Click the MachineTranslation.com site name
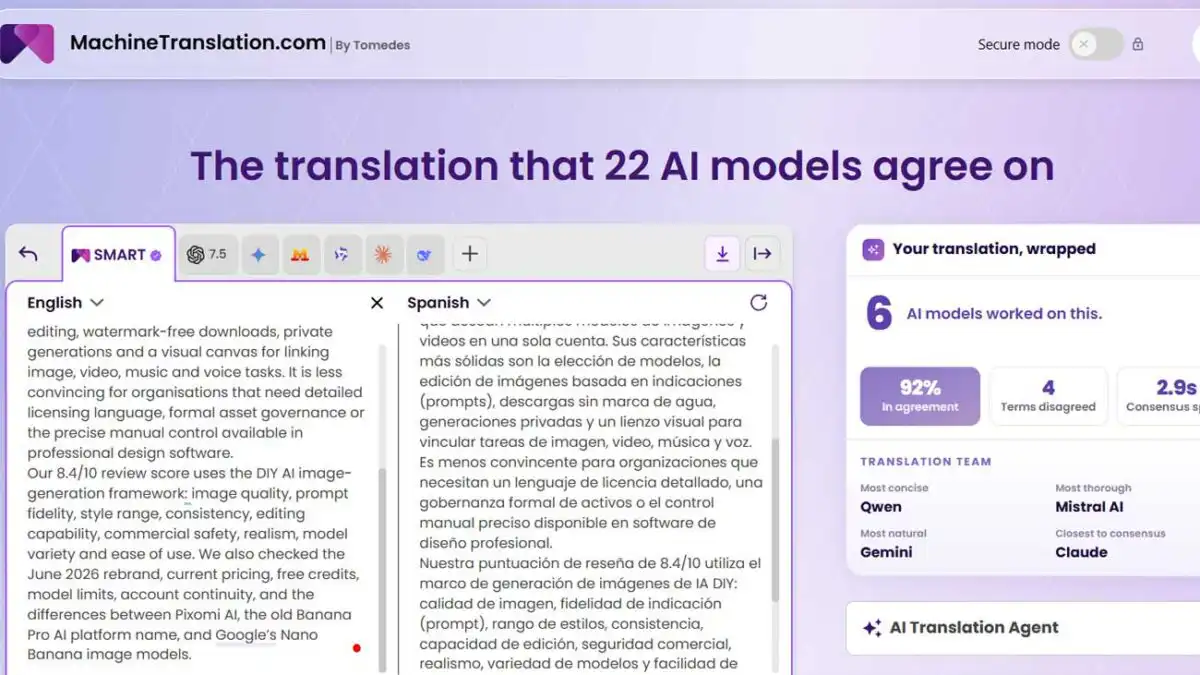This screenshot has height=675, width=1200. 198,43
